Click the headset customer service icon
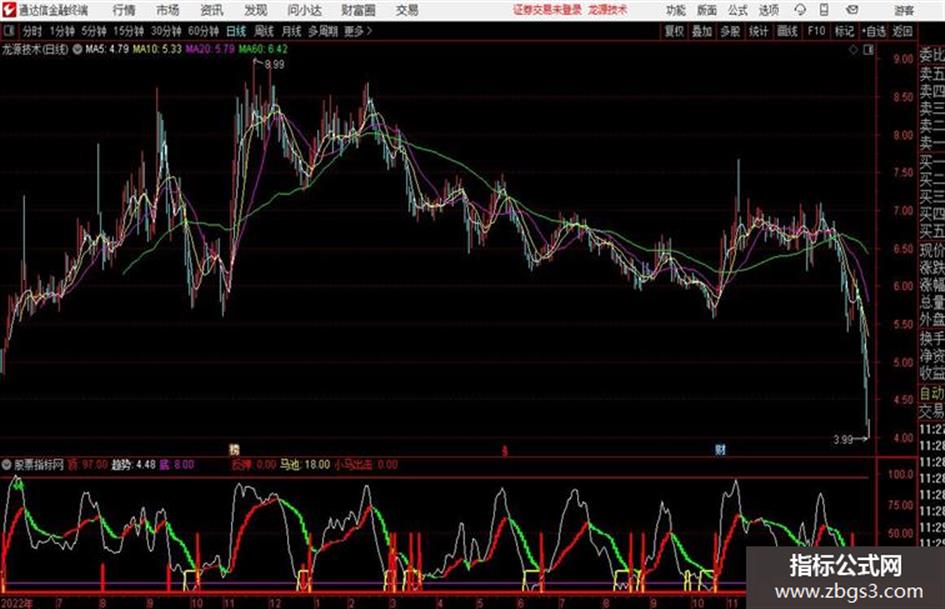Viewport: 945px width, 609px height. (800, 10)
